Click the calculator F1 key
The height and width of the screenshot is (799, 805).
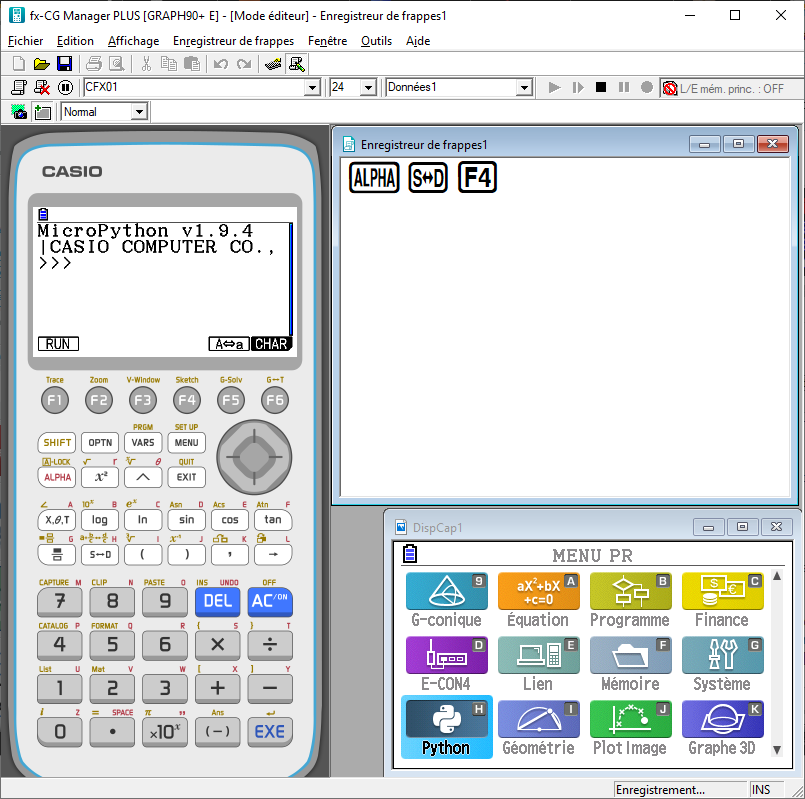pyautogui.click(x=55, y=400)
